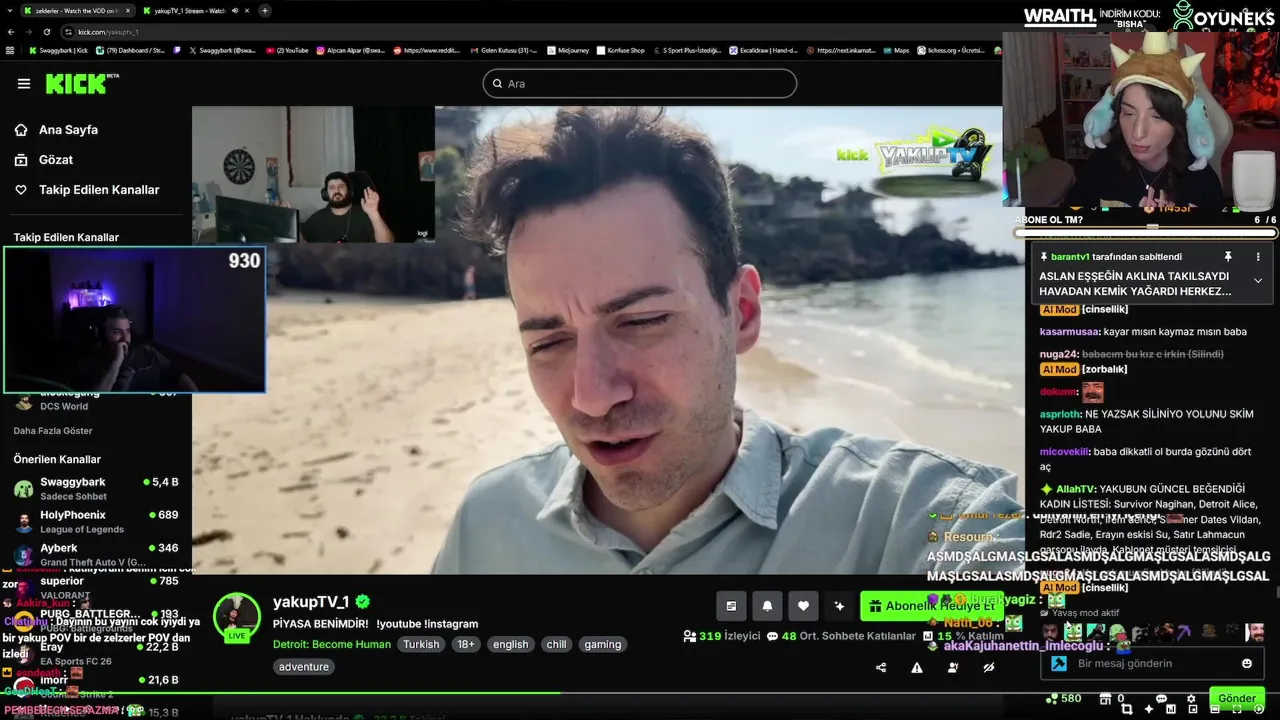Toggle the heart follow button

coord(803,606)
